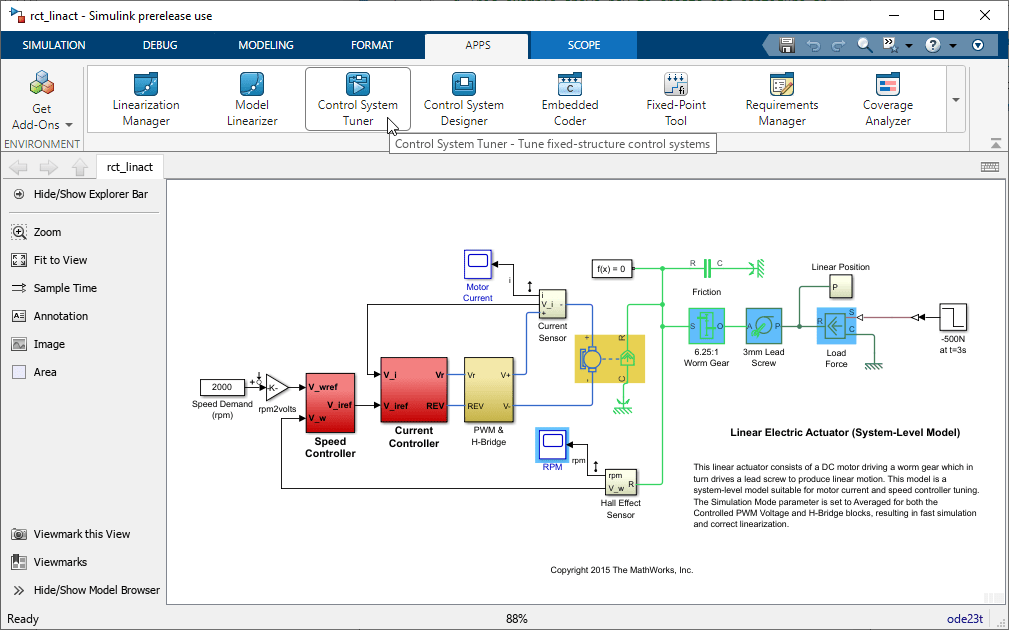Open the Linearization Manager app
Image resolution: width=1009 pixels, height=630 pixels.
click(x=146, y=99)
